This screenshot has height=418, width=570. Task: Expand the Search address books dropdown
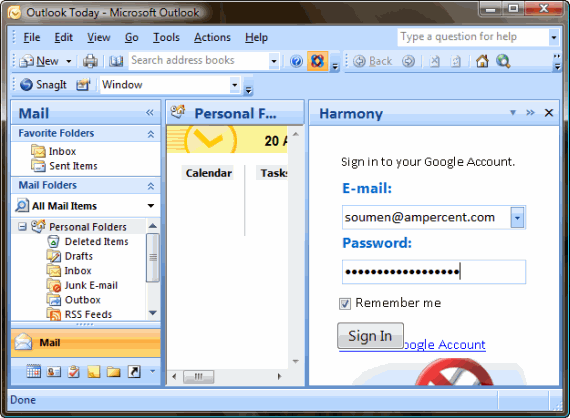274,61
